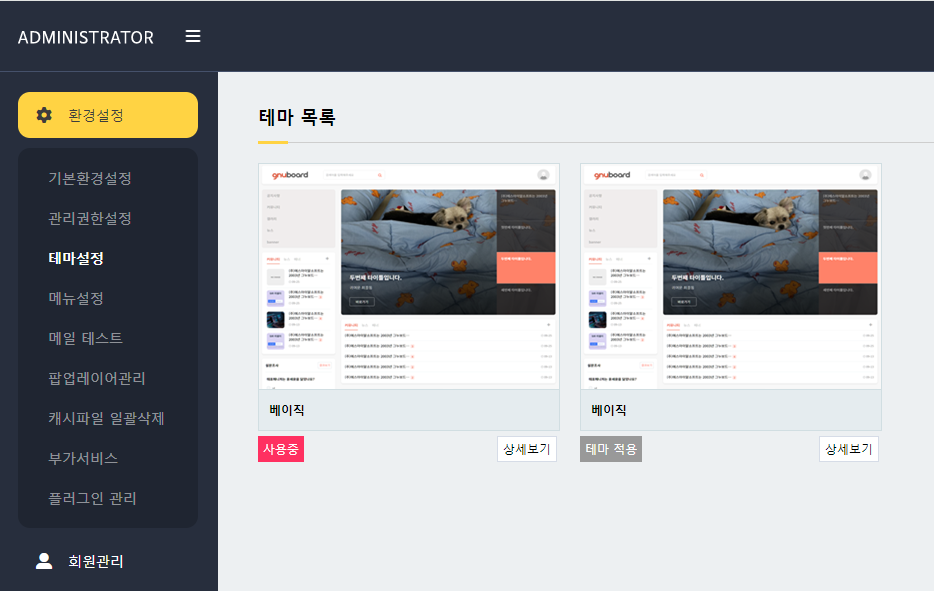
Task: Open 상세보기 for the in-use theme
Action: click(527, 449)
